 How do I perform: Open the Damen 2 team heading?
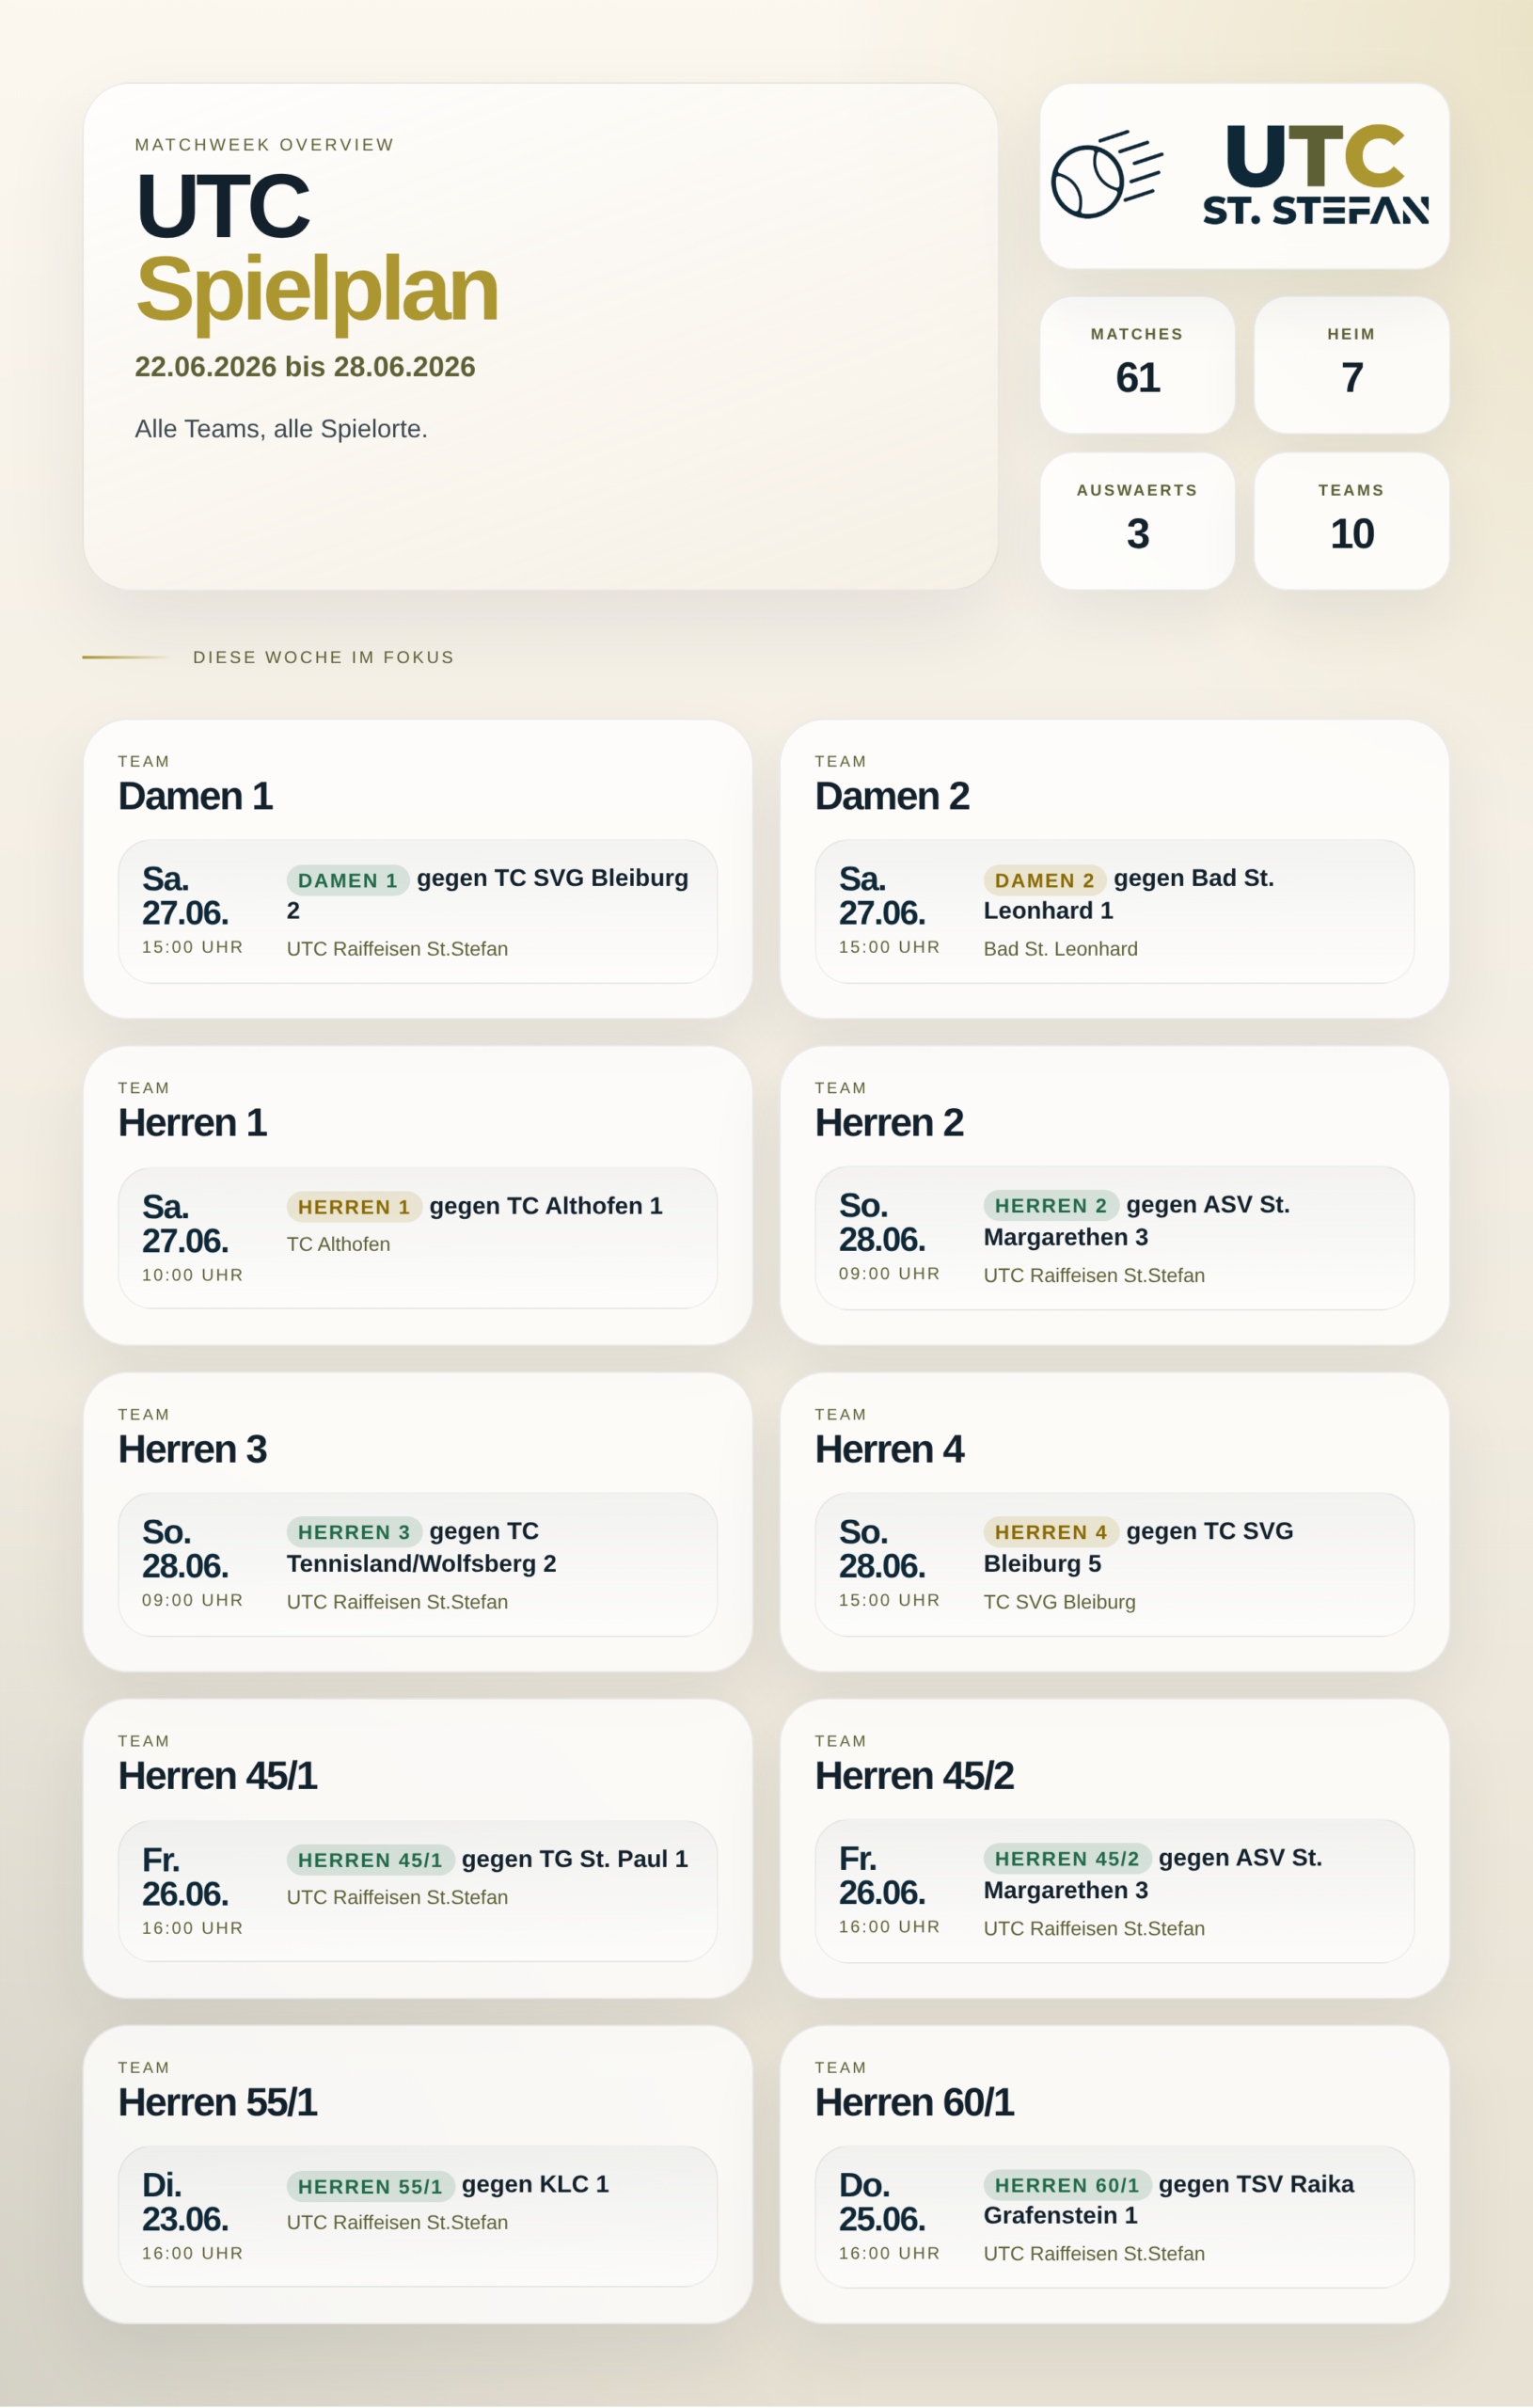pos(892,796)
